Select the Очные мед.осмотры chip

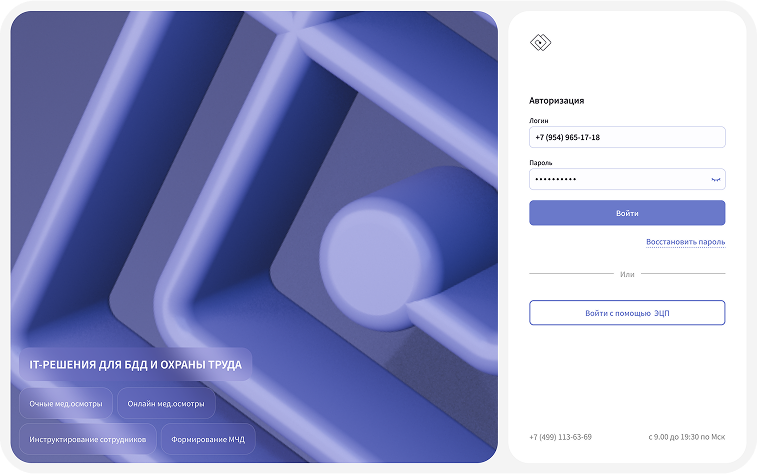65,404
